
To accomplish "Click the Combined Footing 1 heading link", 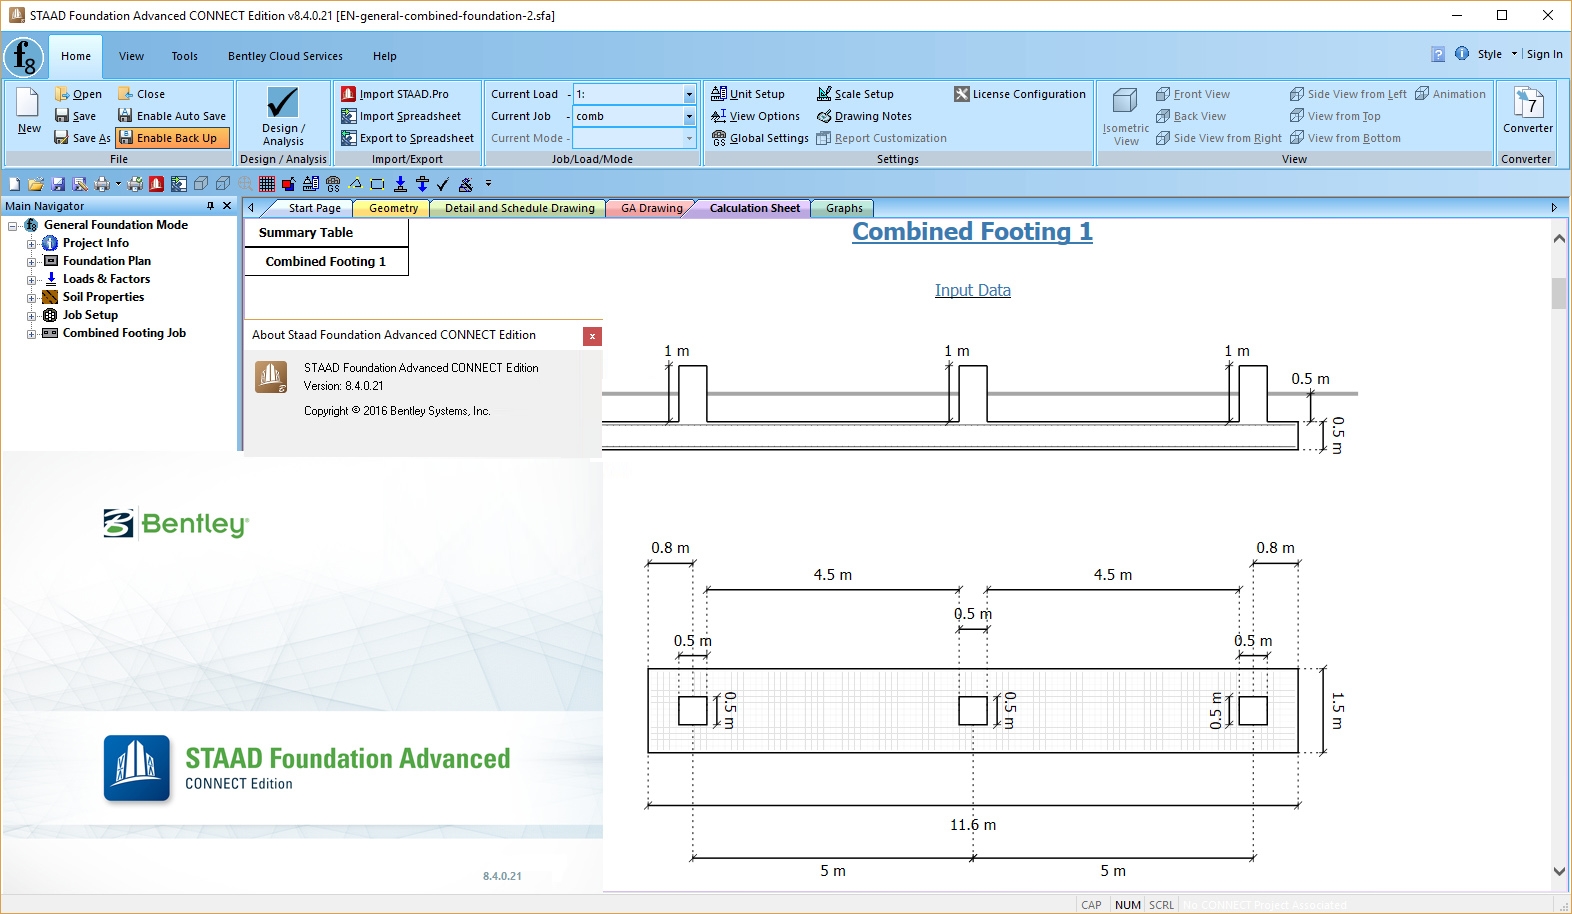I will (x=972, y=232).
